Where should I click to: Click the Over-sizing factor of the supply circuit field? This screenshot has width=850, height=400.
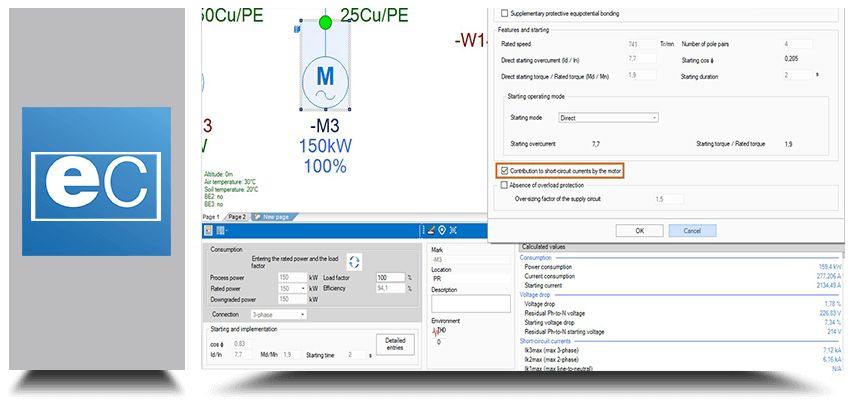[x=669, y=199]
